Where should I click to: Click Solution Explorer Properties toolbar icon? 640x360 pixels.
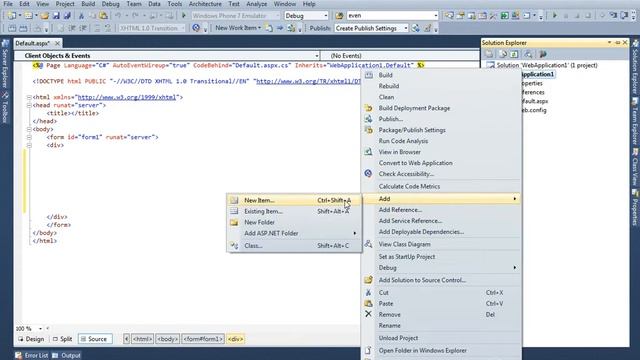point(489,54)
